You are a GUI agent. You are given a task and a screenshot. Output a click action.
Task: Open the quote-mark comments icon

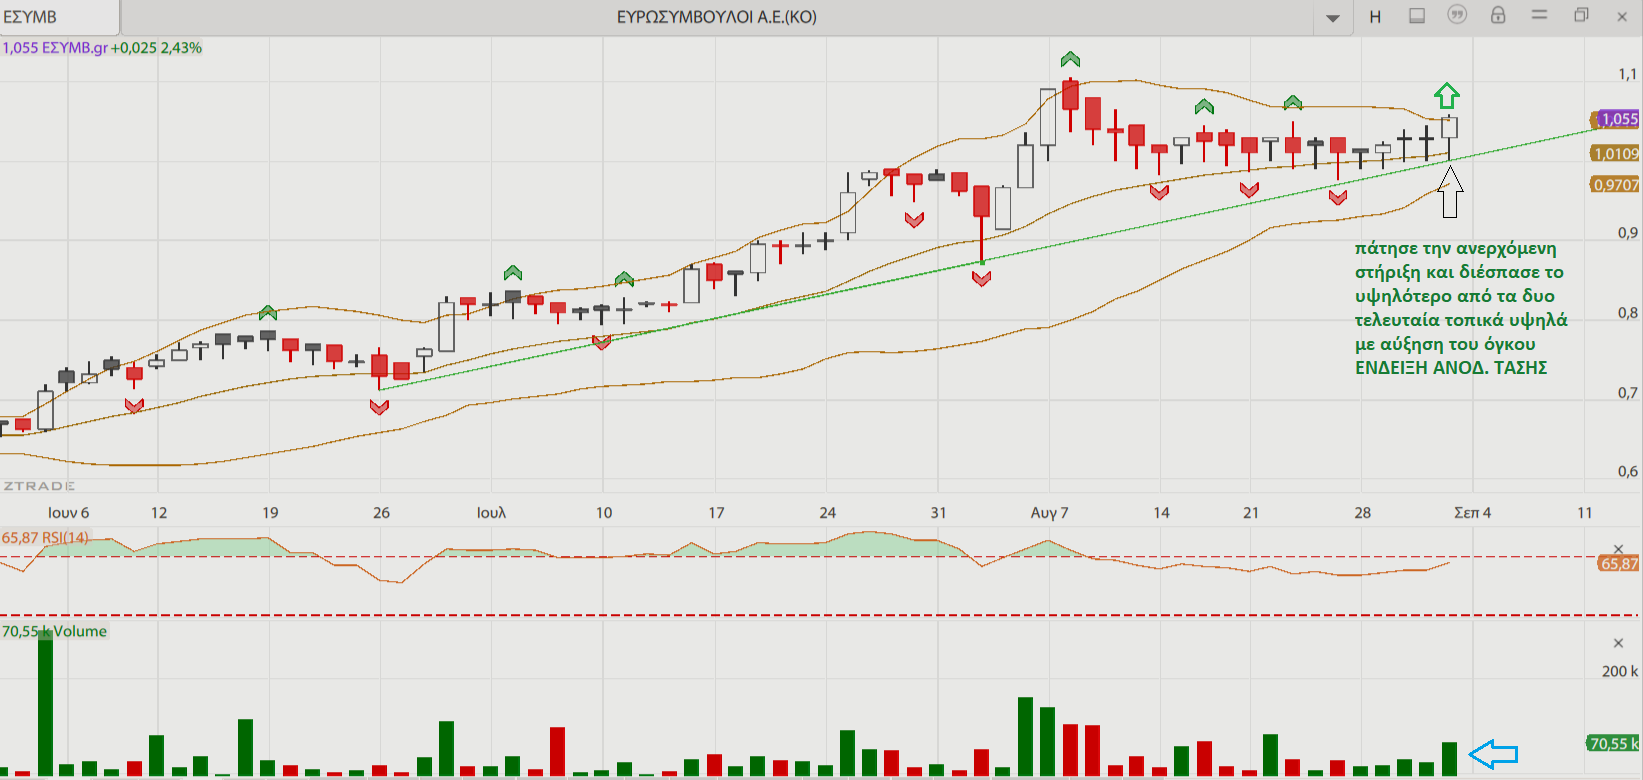pos(1457,15)
